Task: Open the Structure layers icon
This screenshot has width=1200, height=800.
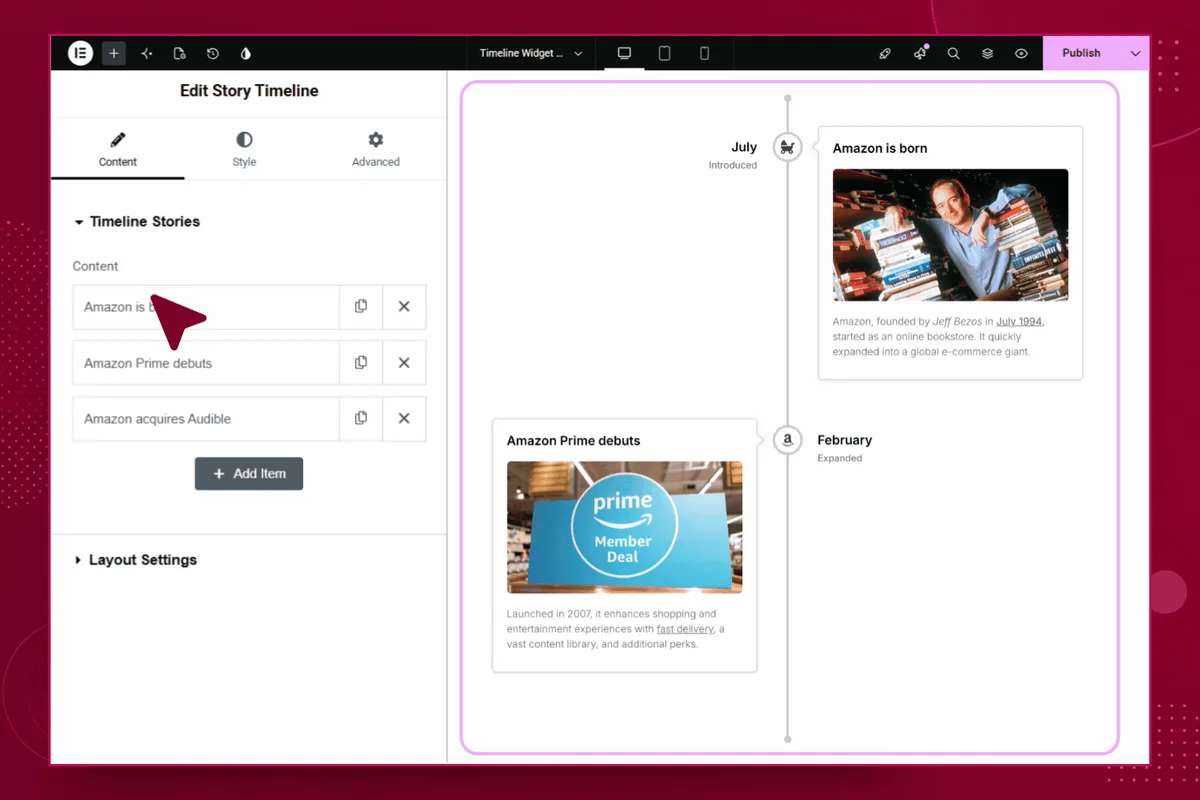Action: pos(987,53)
